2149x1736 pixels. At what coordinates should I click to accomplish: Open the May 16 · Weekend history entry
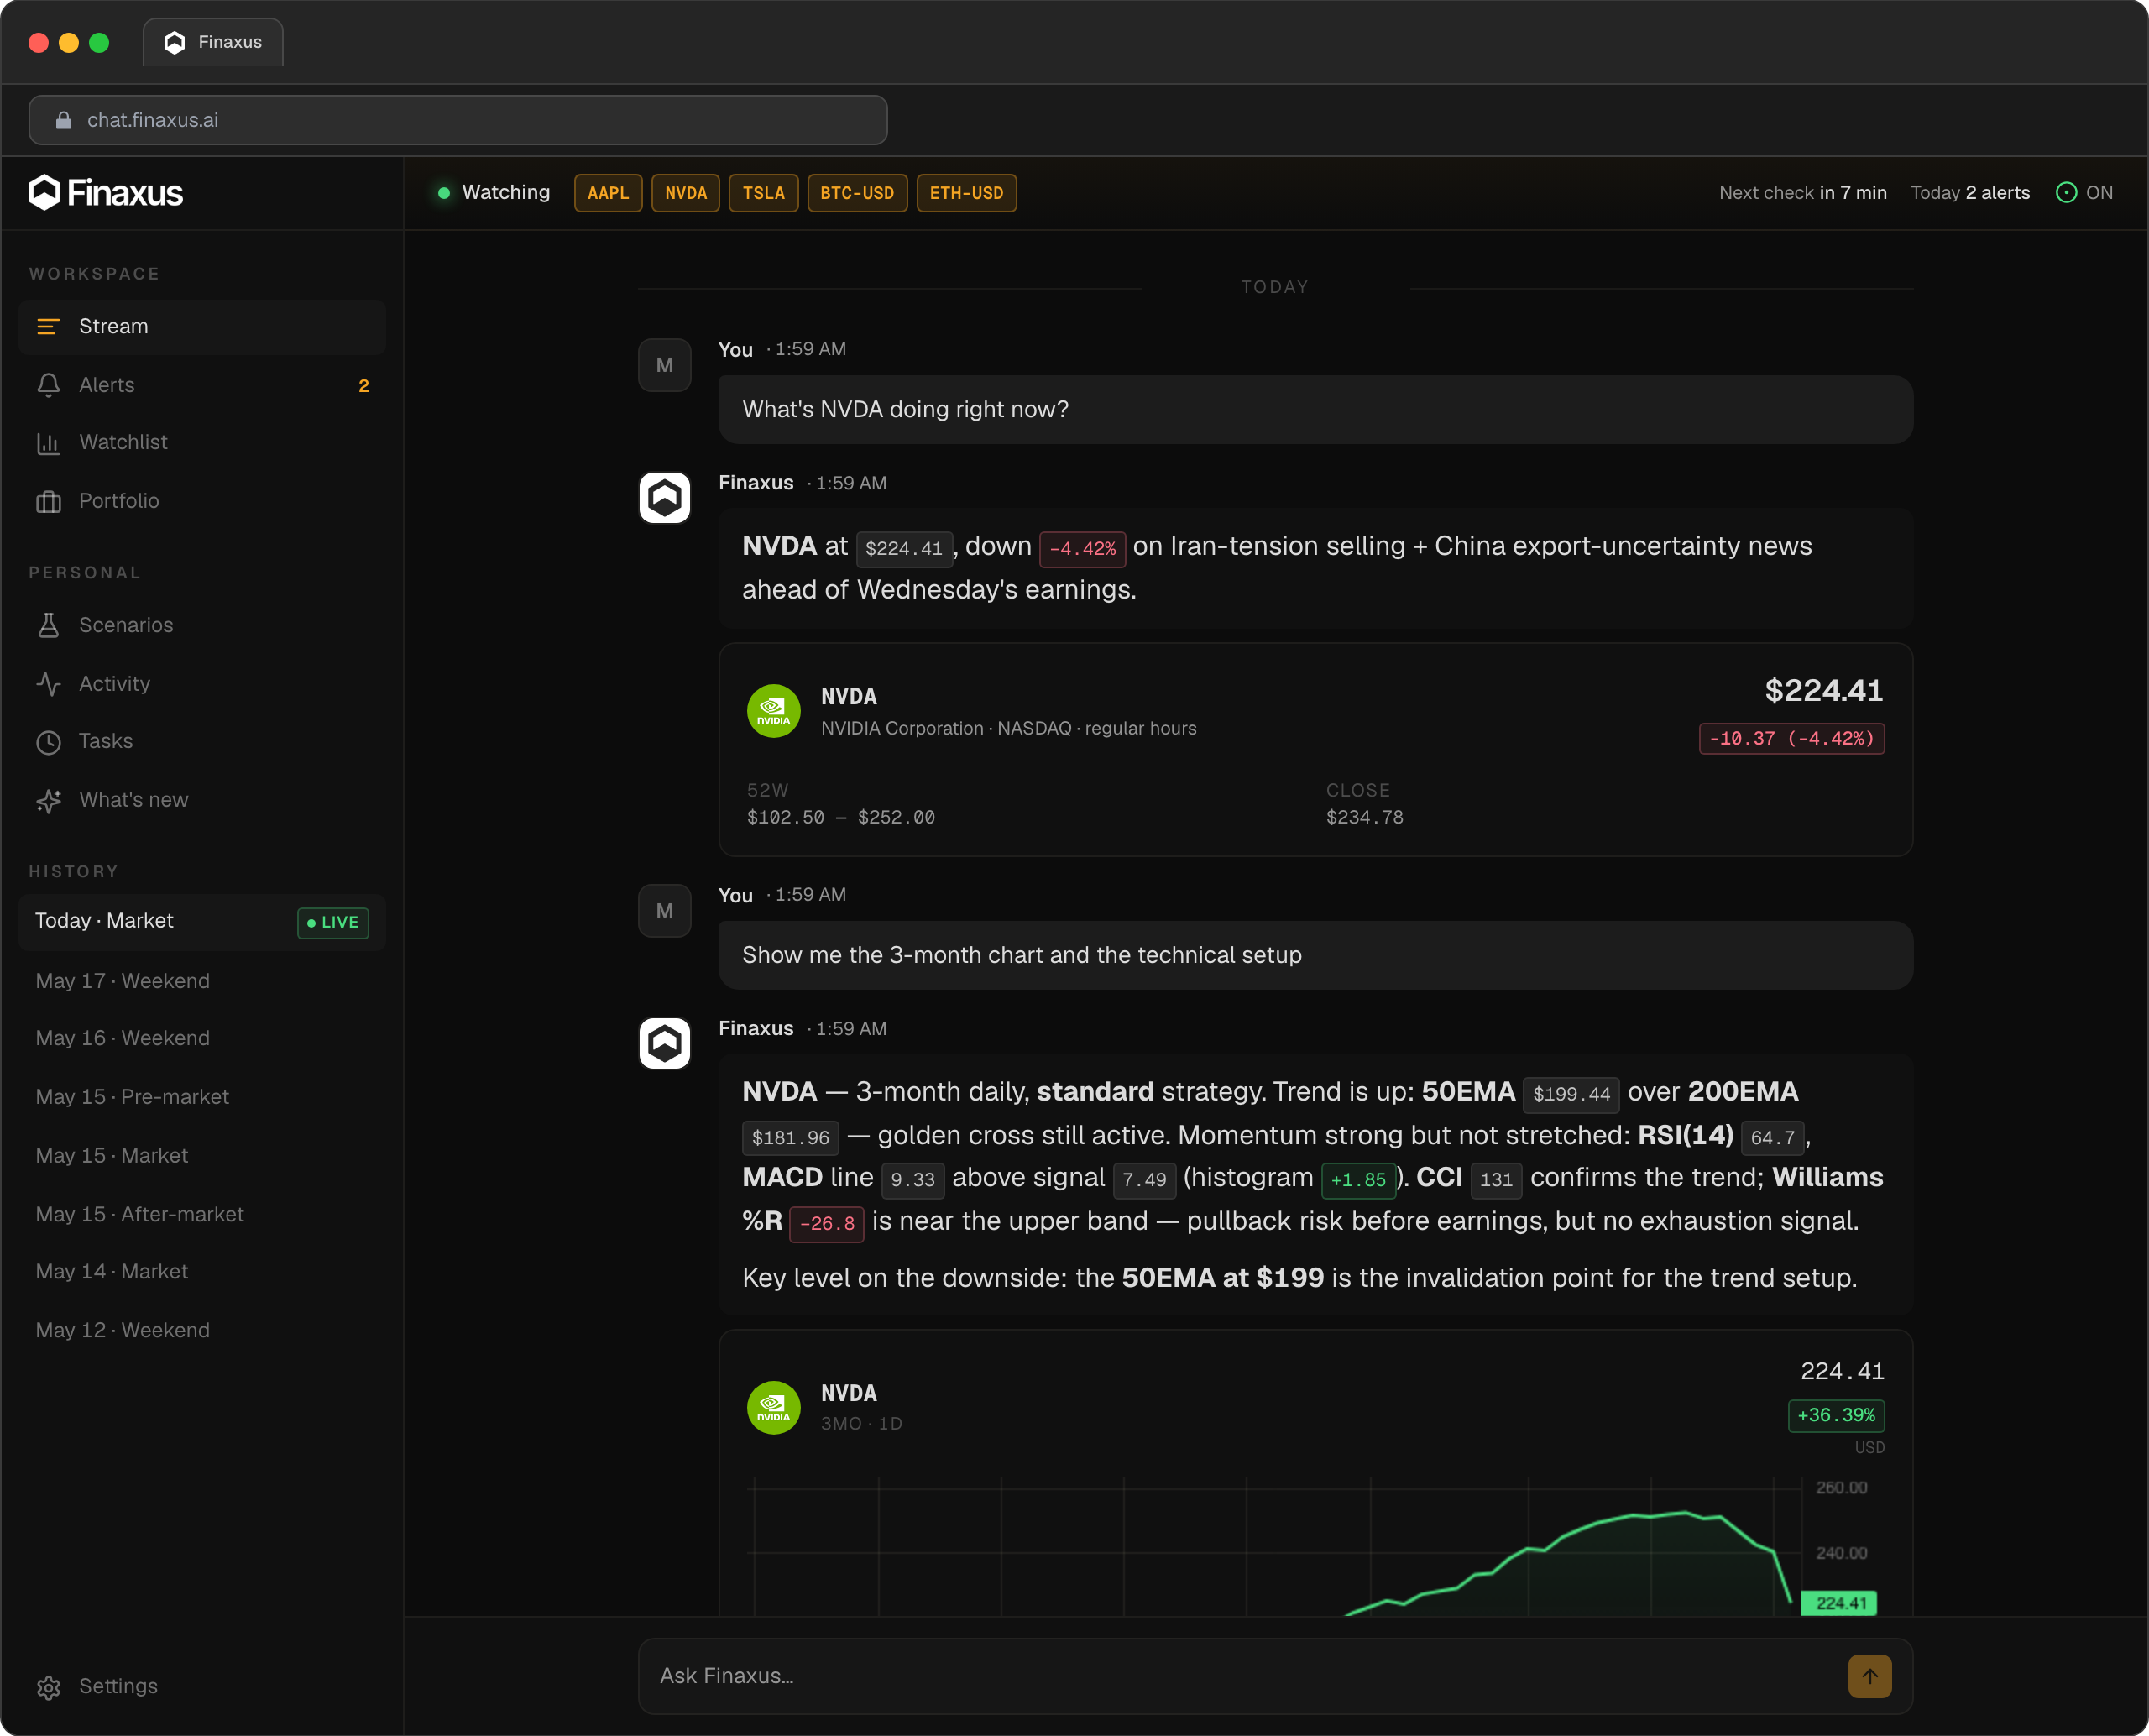coord(202,1039)
